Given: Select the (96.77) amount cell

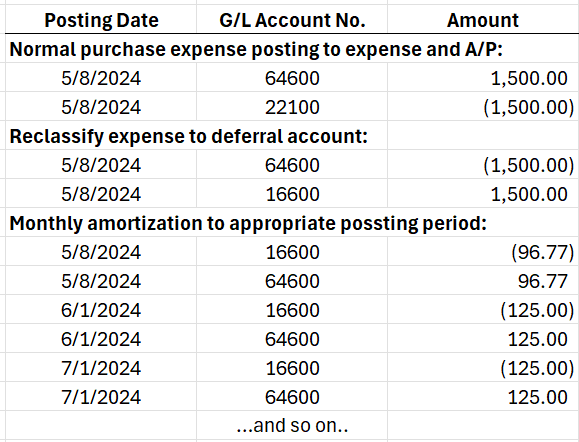Looking at the screenshot, I should pos(483,252).
